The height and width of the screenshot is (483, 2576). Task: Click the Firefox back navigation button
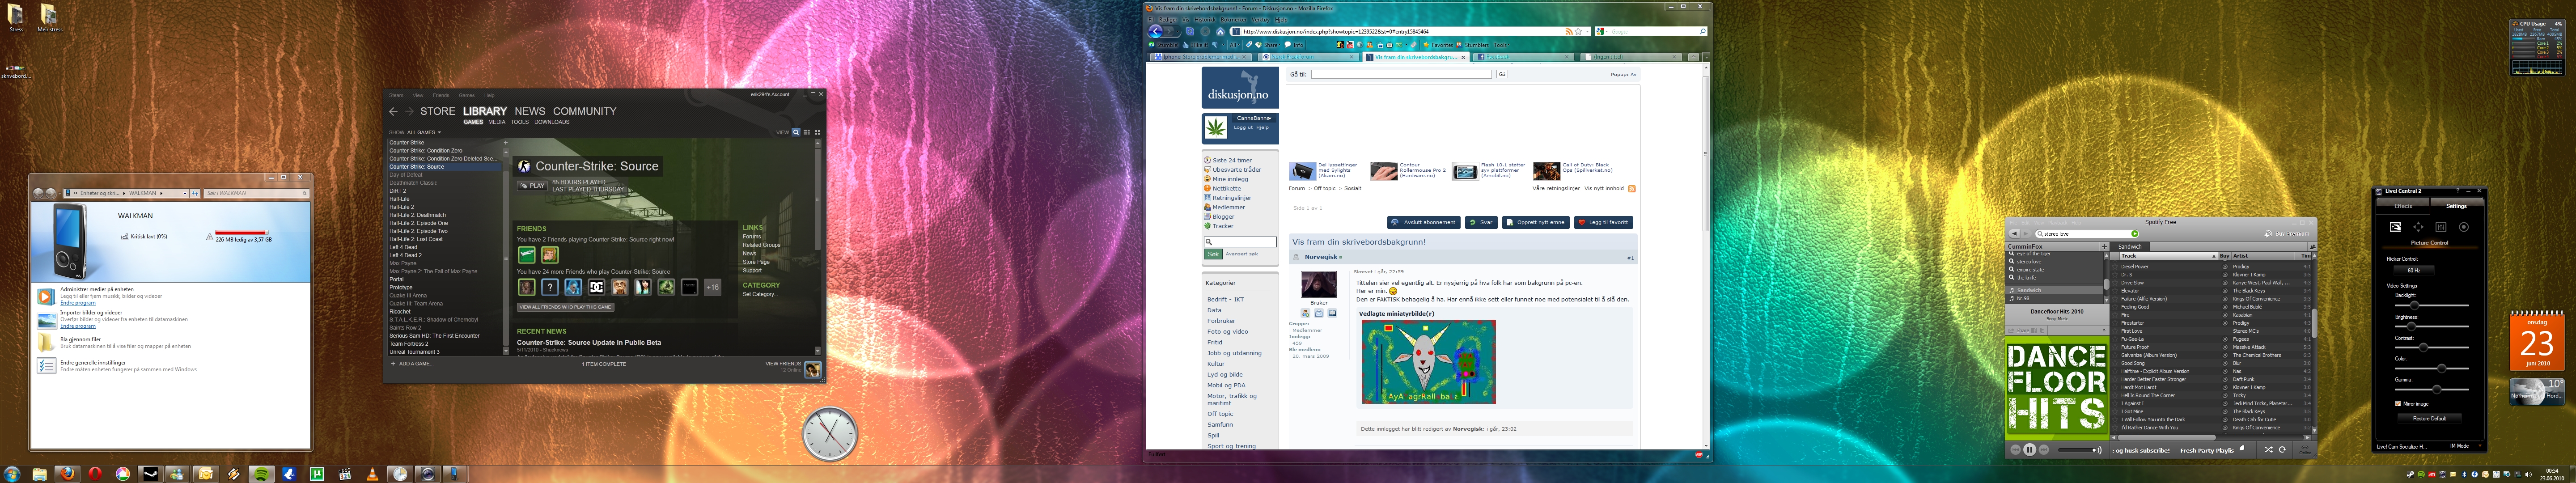[x=1155, y=31]
